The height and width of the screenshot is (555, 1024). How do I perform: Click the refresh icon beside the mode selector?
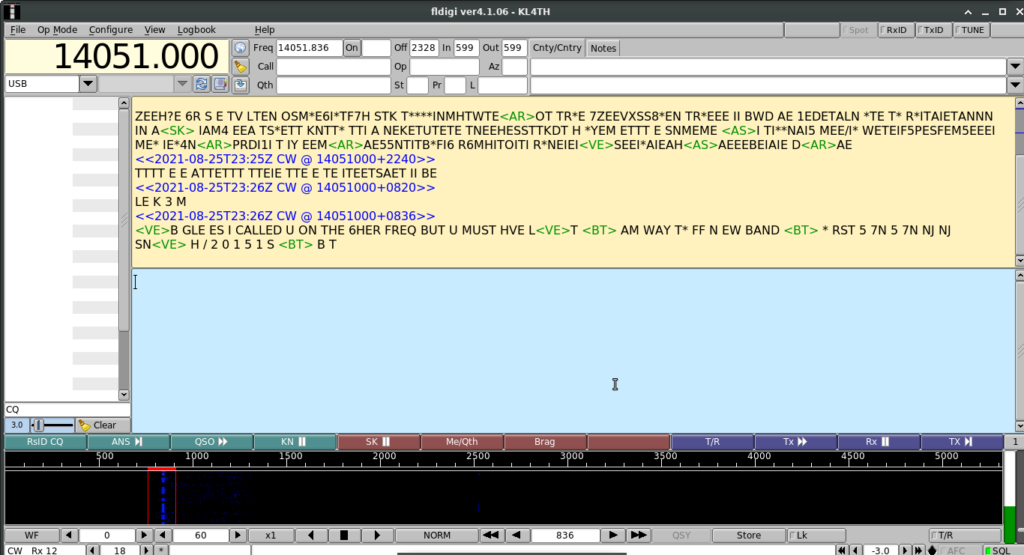tap(202, 84)
